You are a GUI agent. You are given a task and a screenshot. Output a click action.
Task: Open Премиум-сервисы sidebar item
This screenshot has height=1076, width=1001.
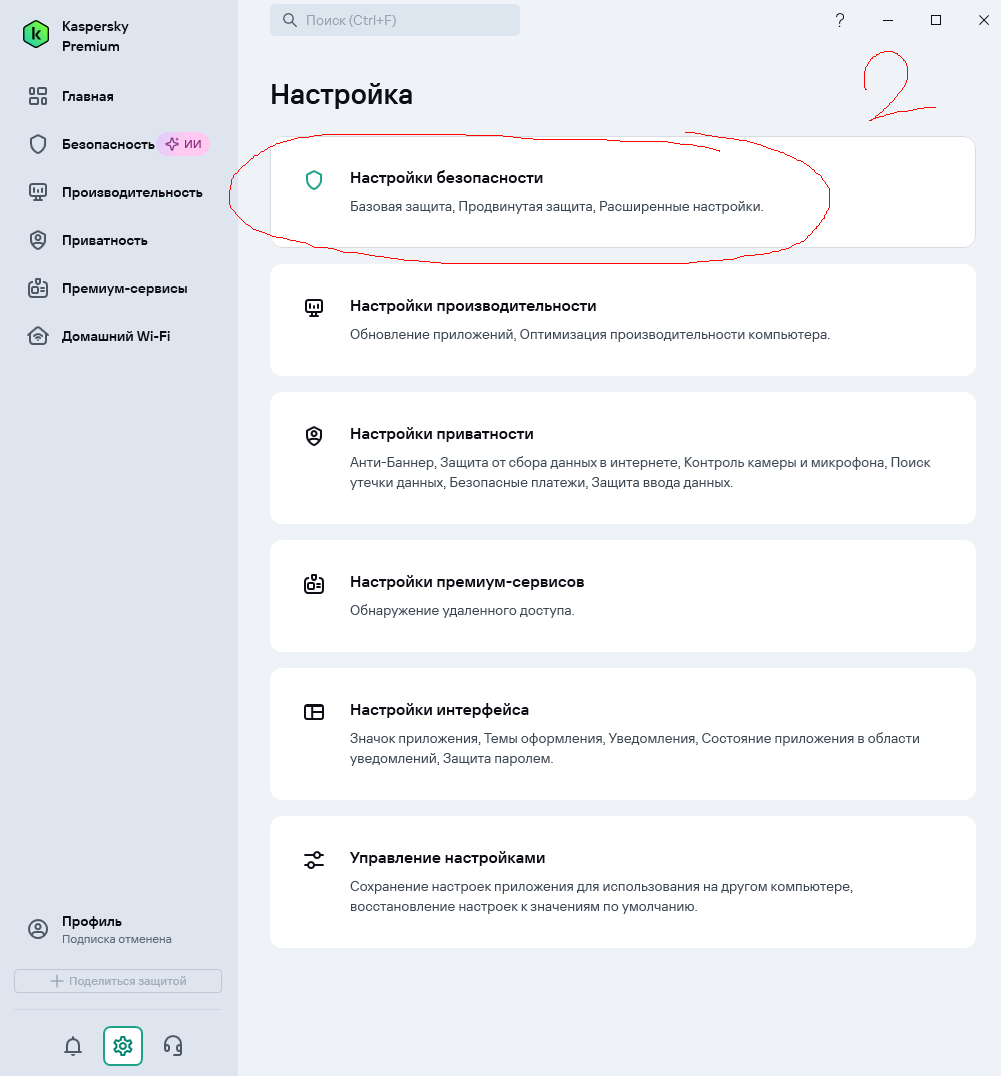pos(124,288)
